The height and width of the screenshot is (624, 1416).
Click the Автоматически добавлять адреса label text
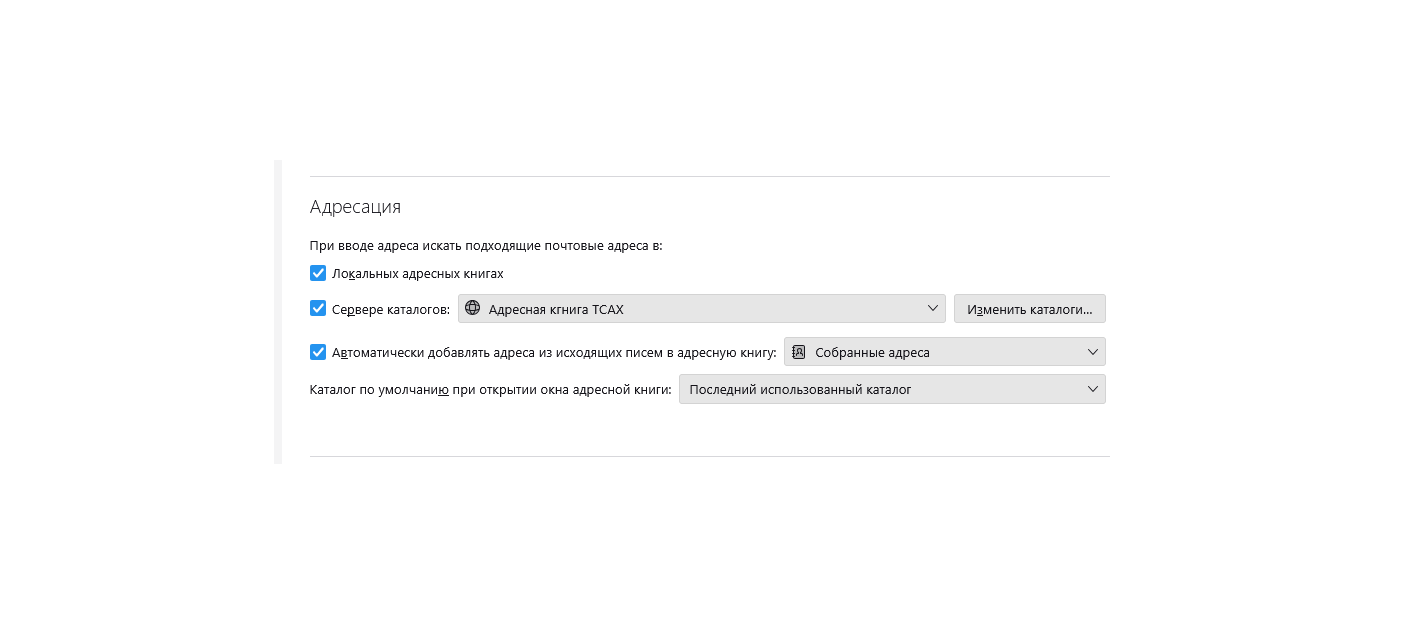(553, 353)
